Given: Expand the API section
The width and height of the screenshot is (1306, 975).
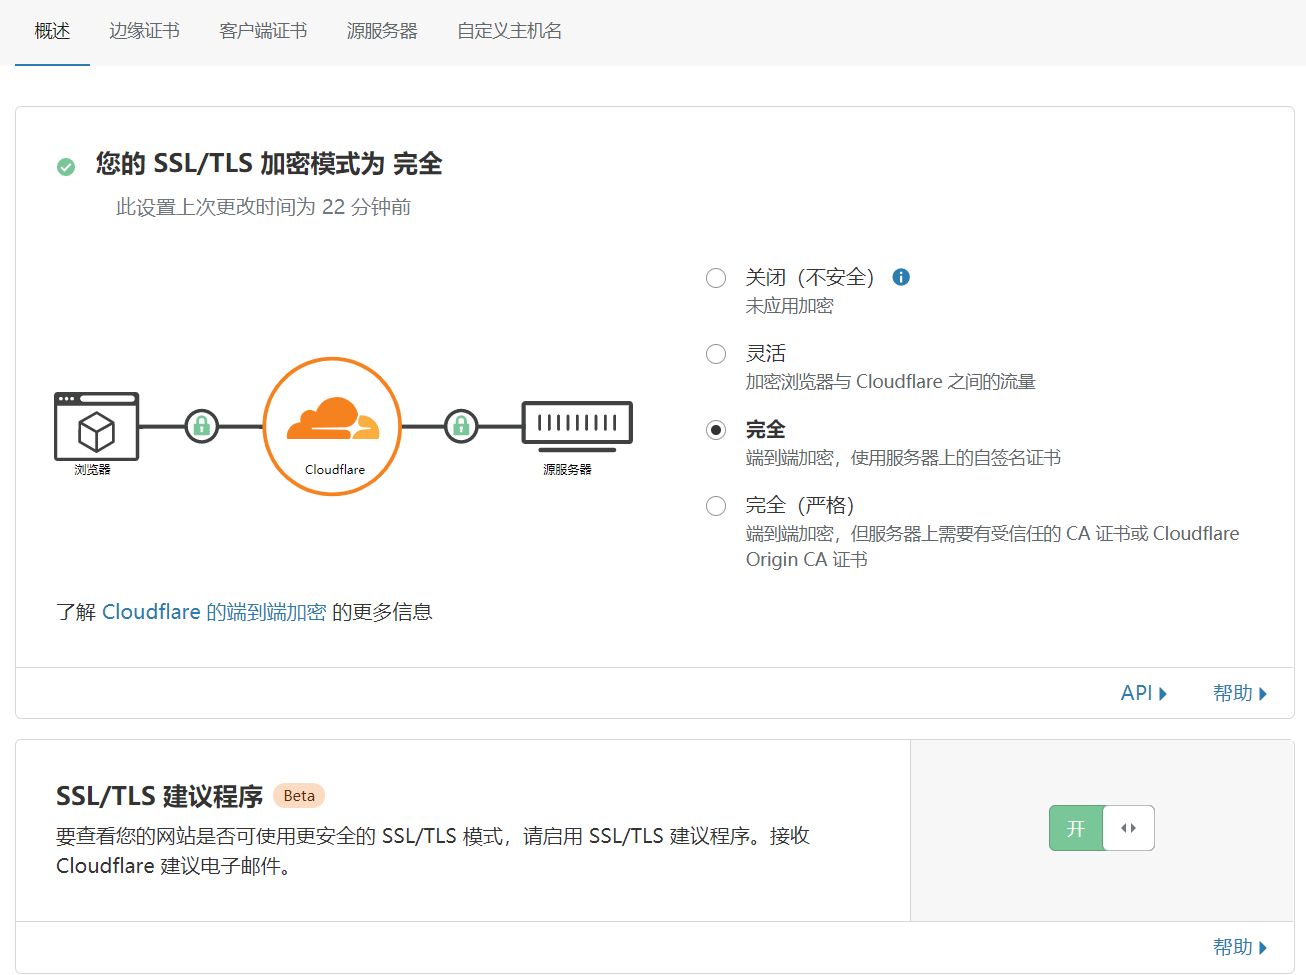Looking at the screenshot, I should (x=1144, y=693).
